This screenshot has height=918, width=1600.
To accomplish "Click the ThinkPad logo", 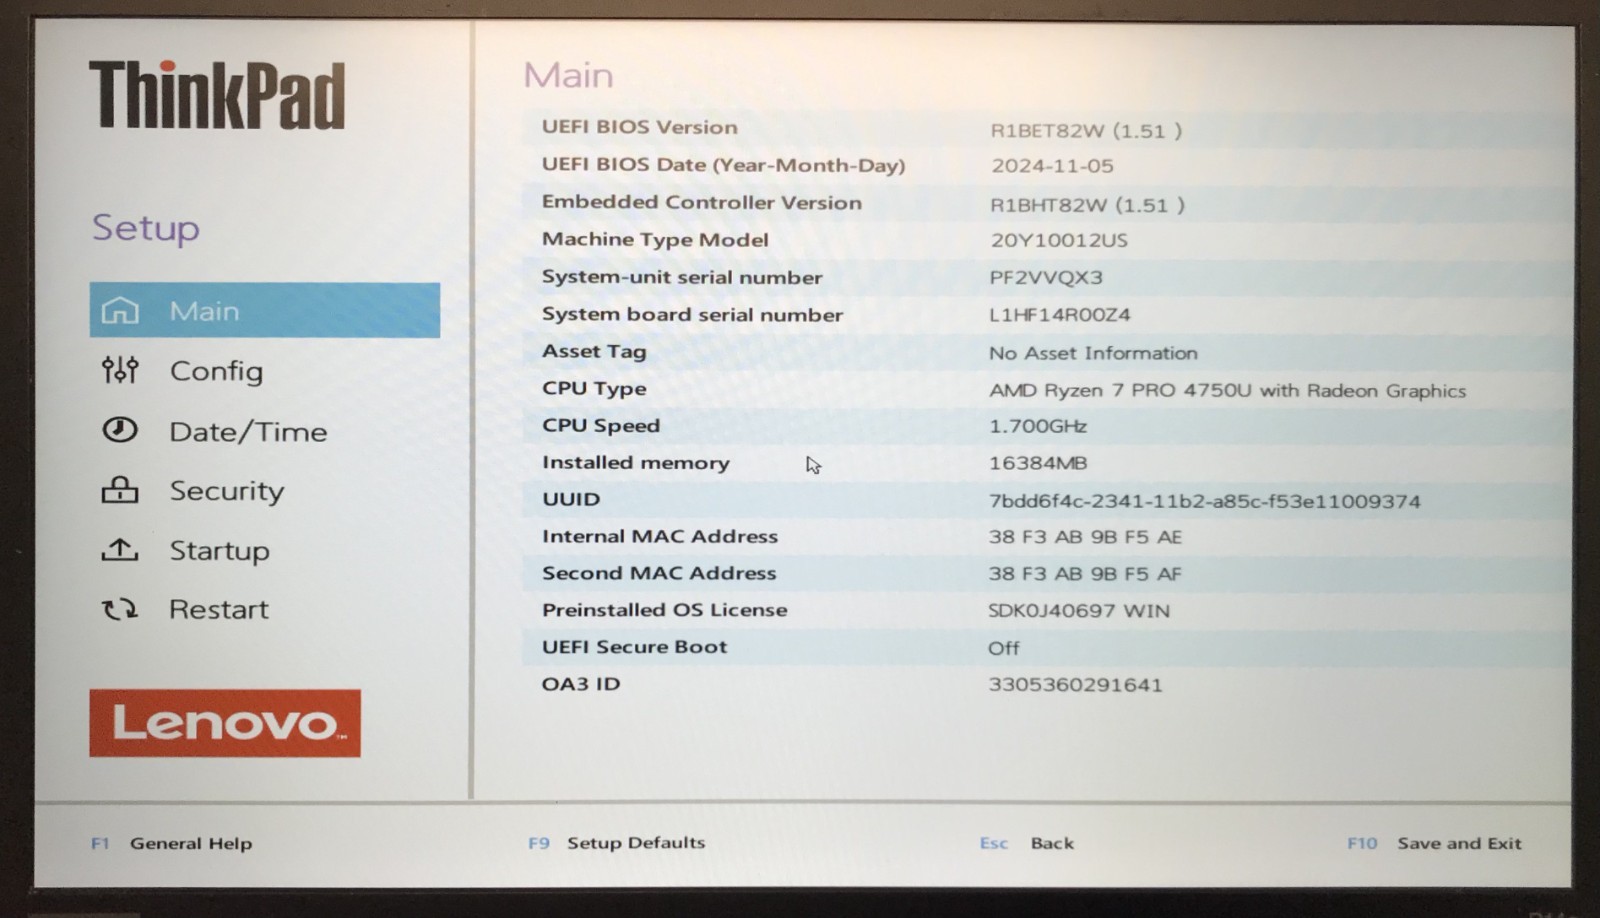I will click(217, 95).
